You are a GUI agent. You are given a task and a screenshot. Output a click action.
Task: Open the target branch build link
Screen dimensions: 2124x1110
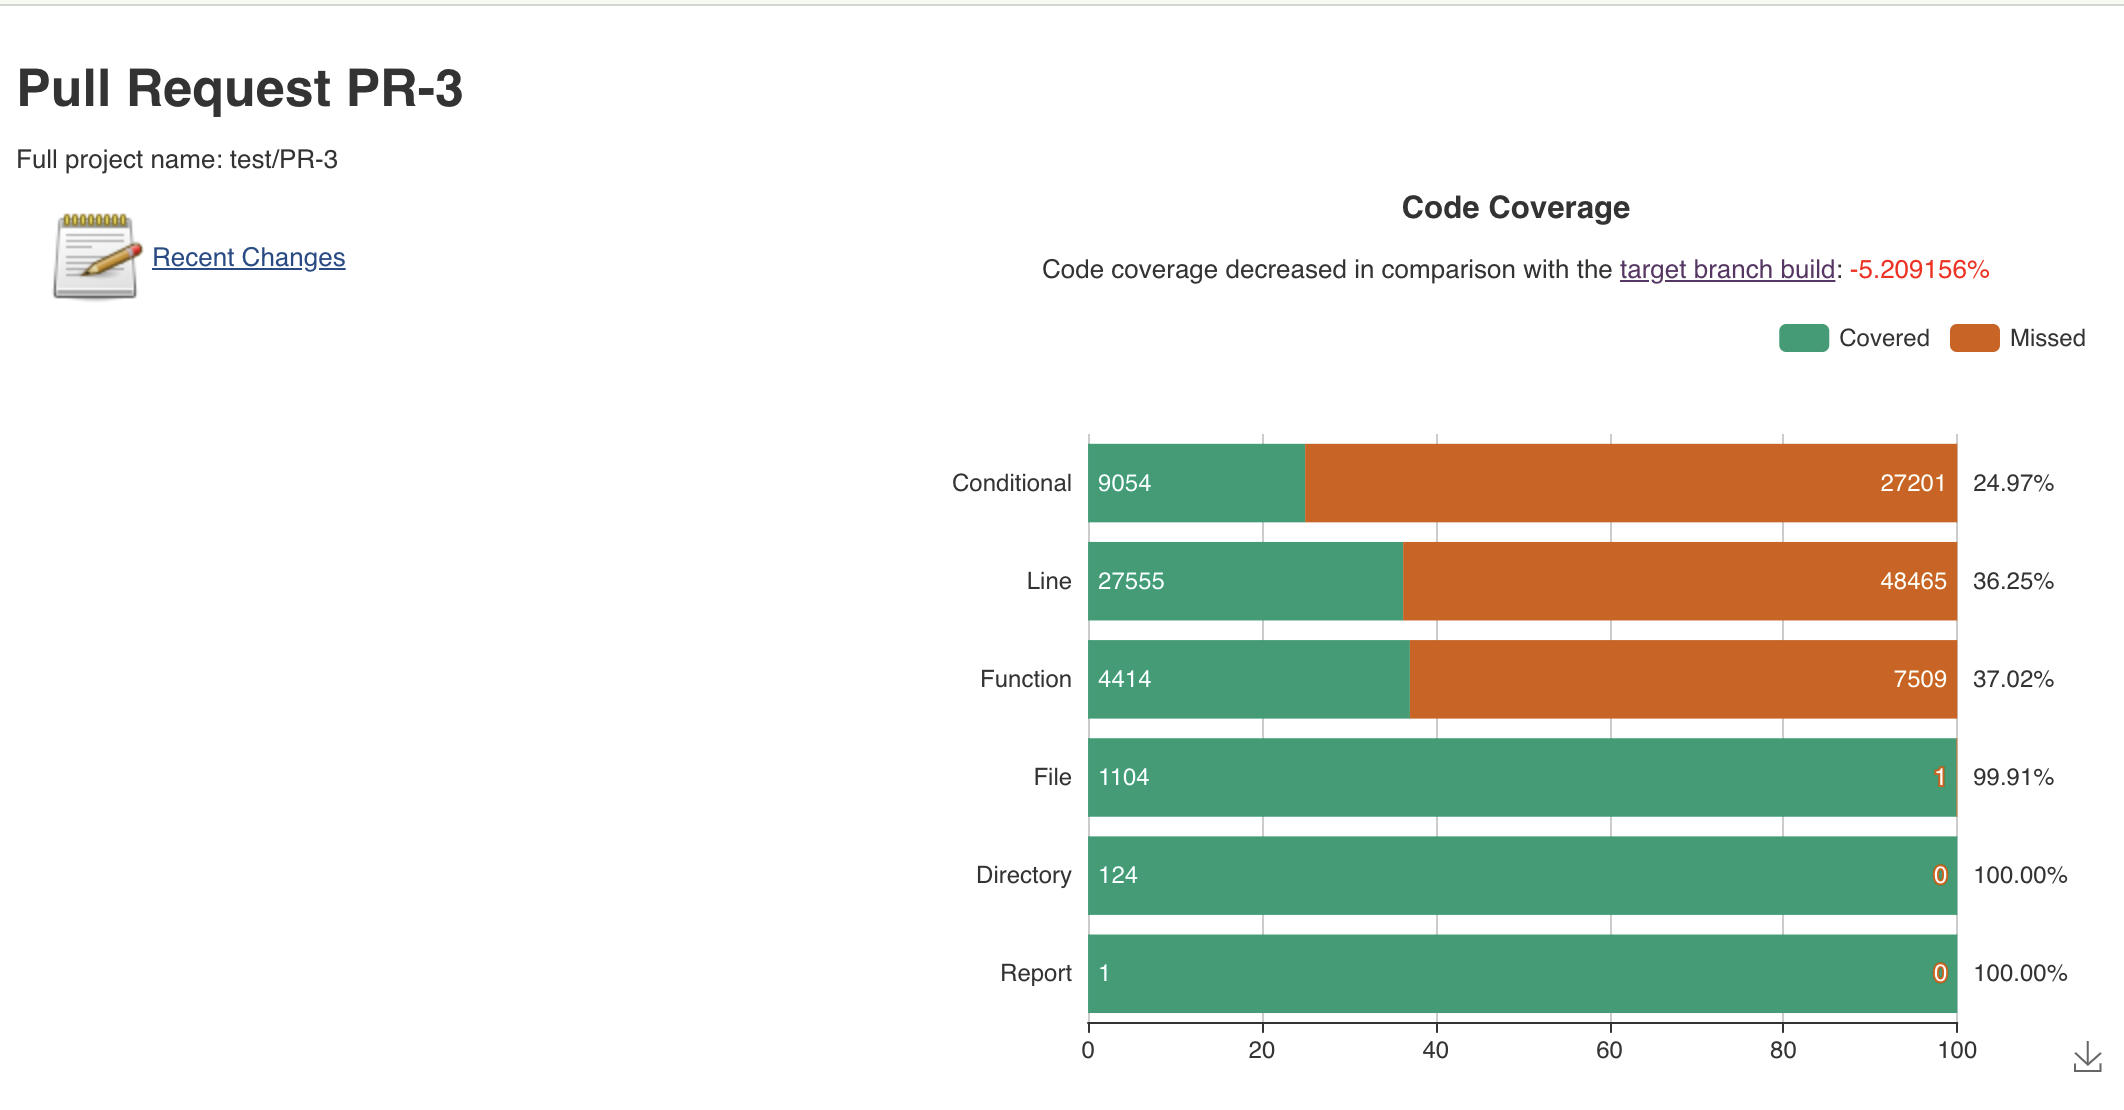1727,269
